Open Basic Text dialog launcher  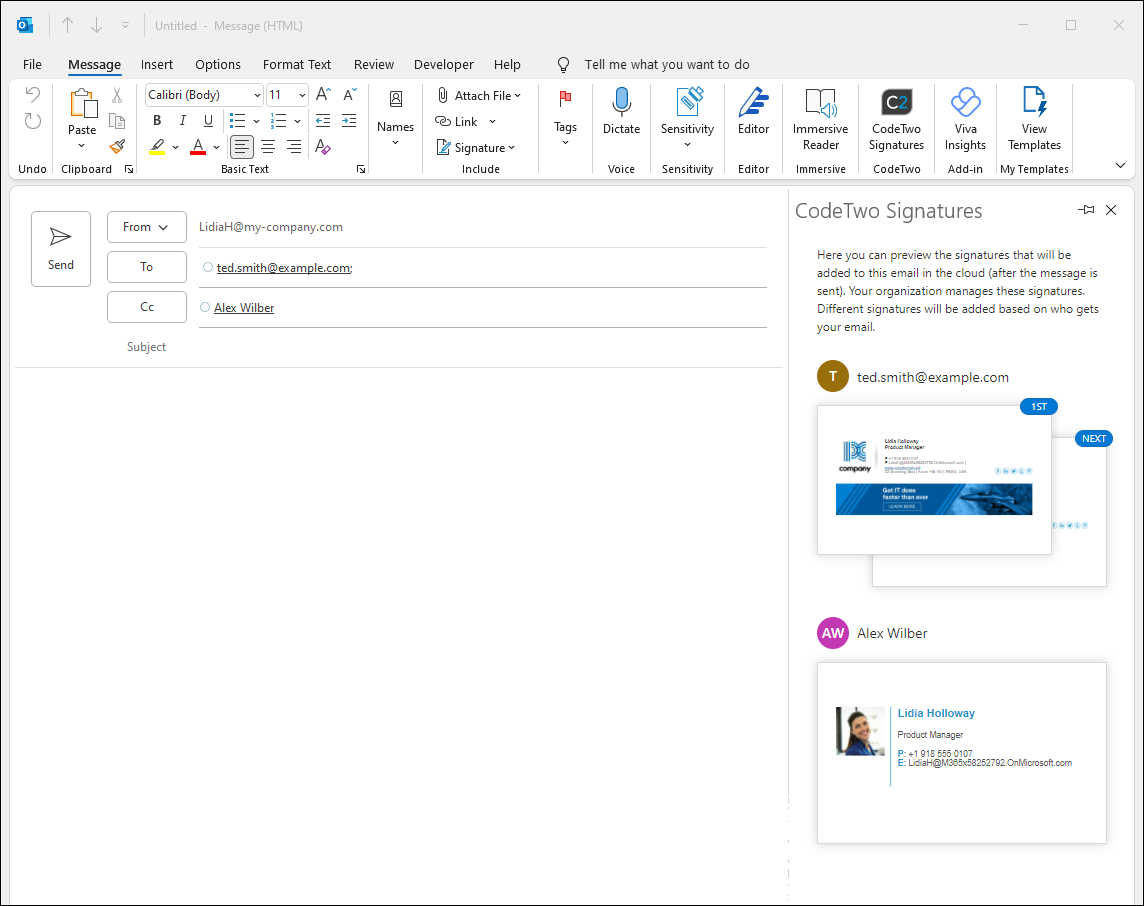[360, 169]
